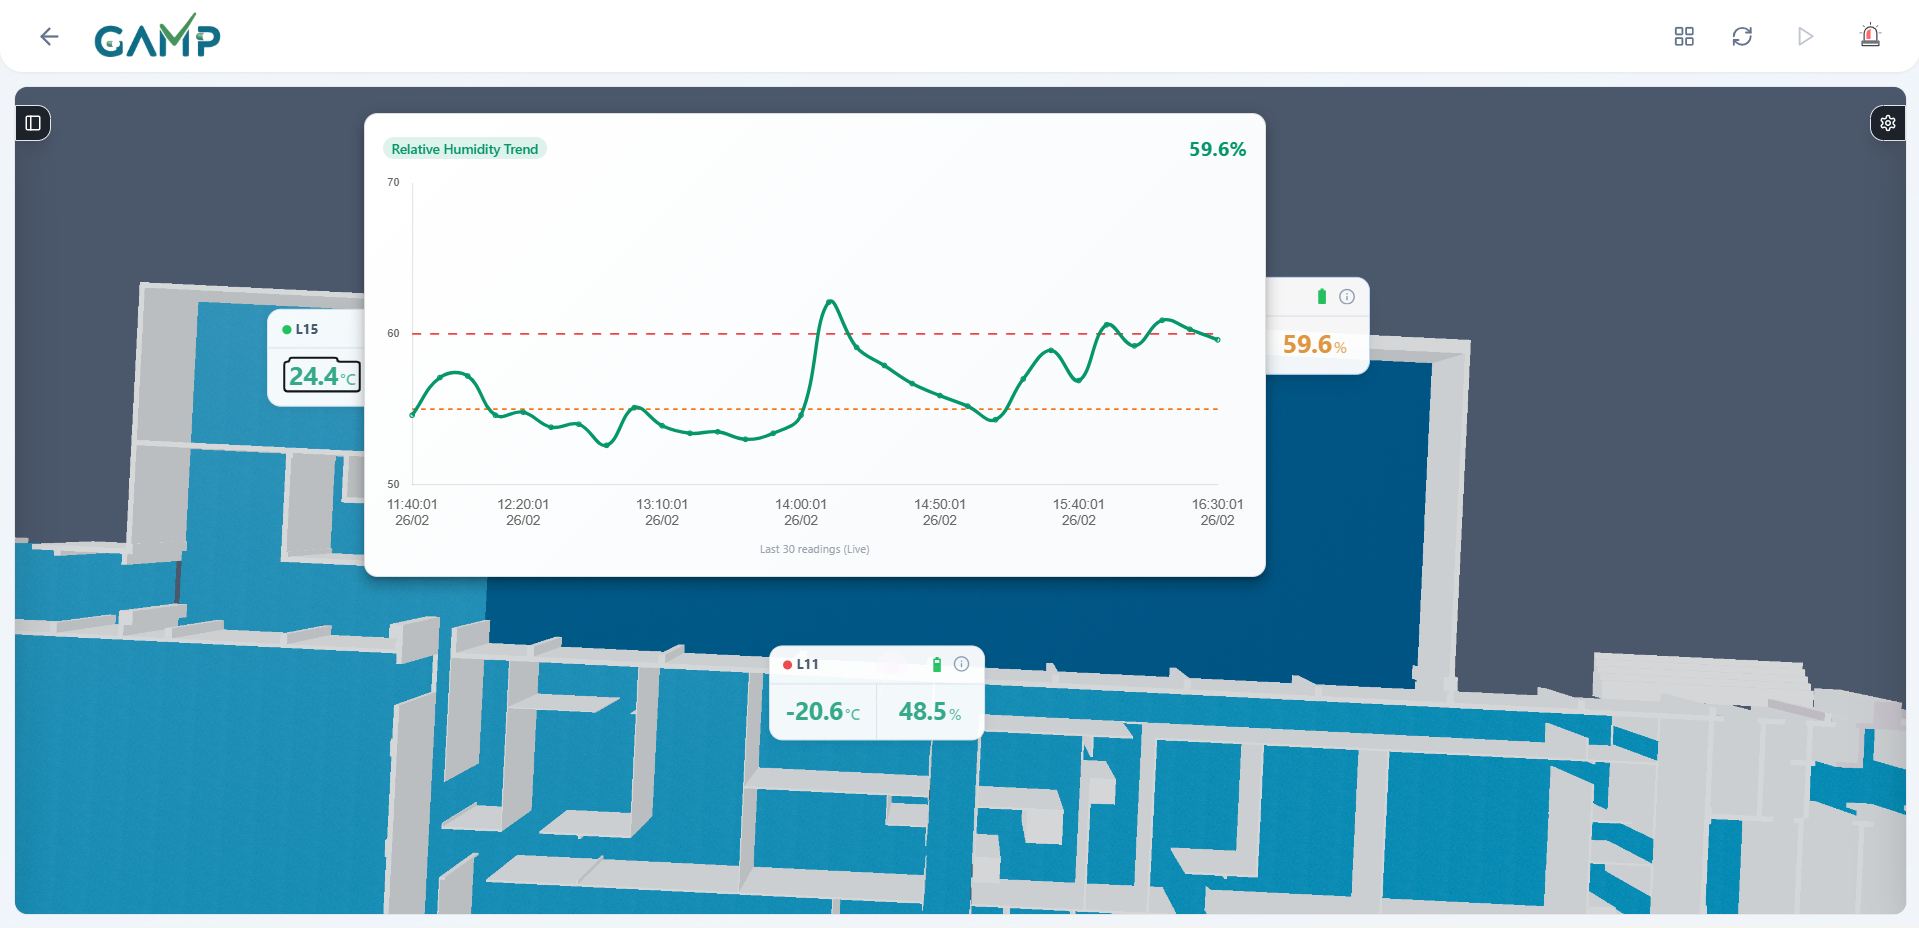Select the green 59.6% chart header value
Image resolution: width=1919 pixels, height=928 pixels.
[1217, 149]
